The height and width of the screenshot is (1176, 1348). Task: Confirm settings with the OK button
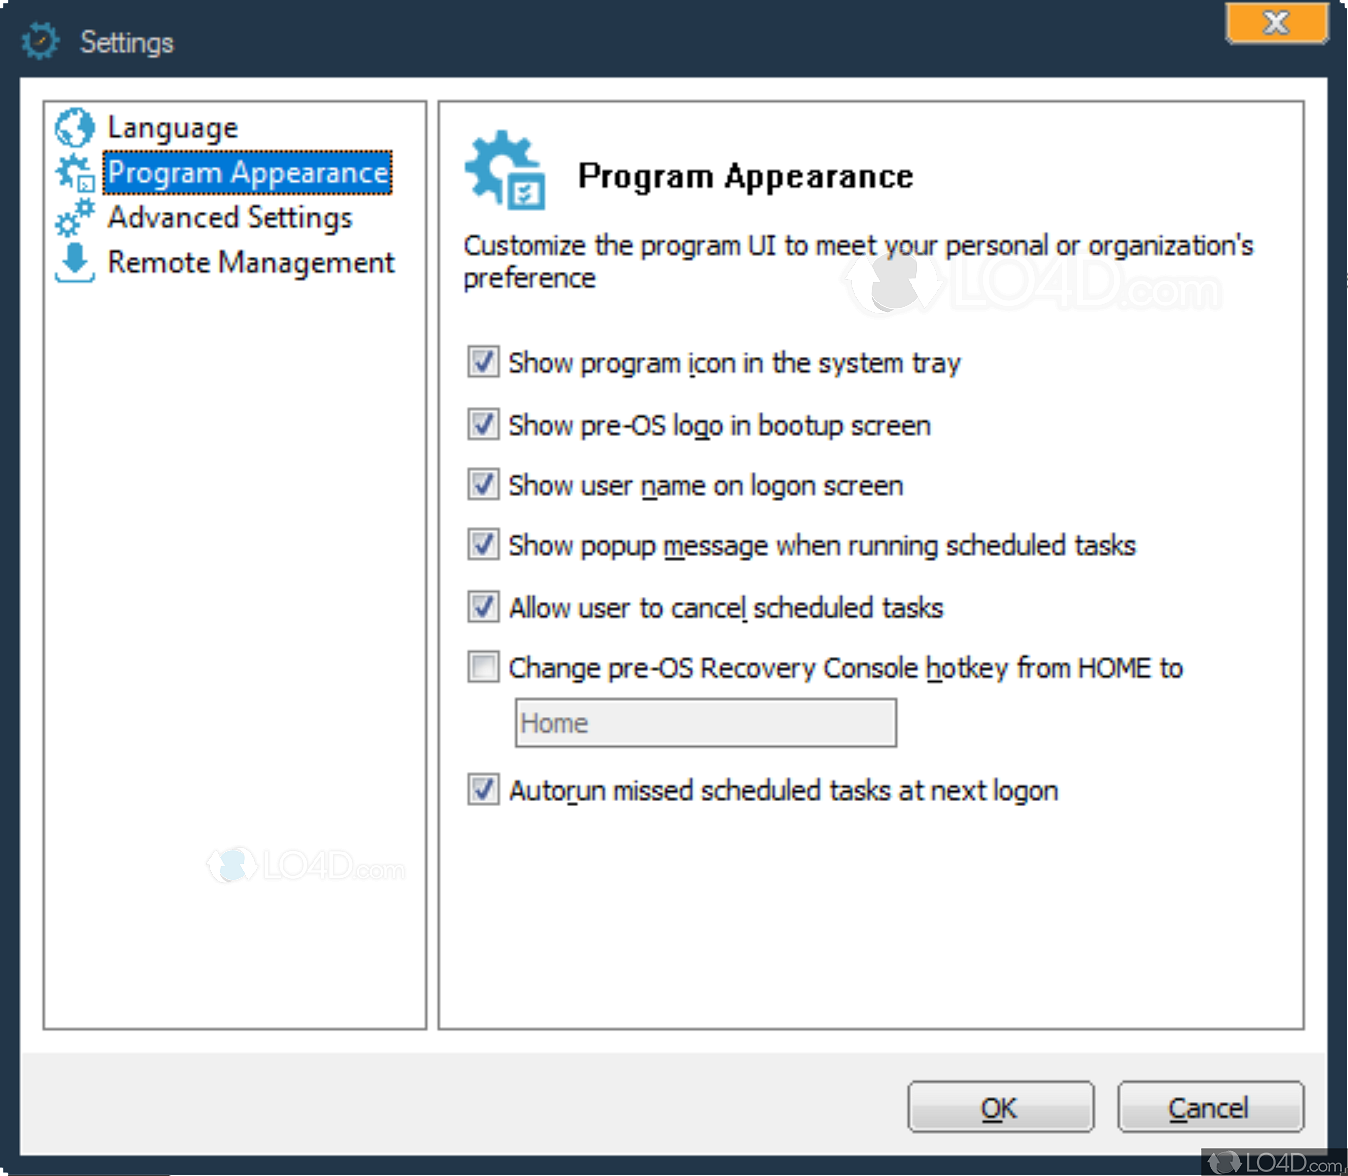pyautogui.click(x=1000, y=1107)
